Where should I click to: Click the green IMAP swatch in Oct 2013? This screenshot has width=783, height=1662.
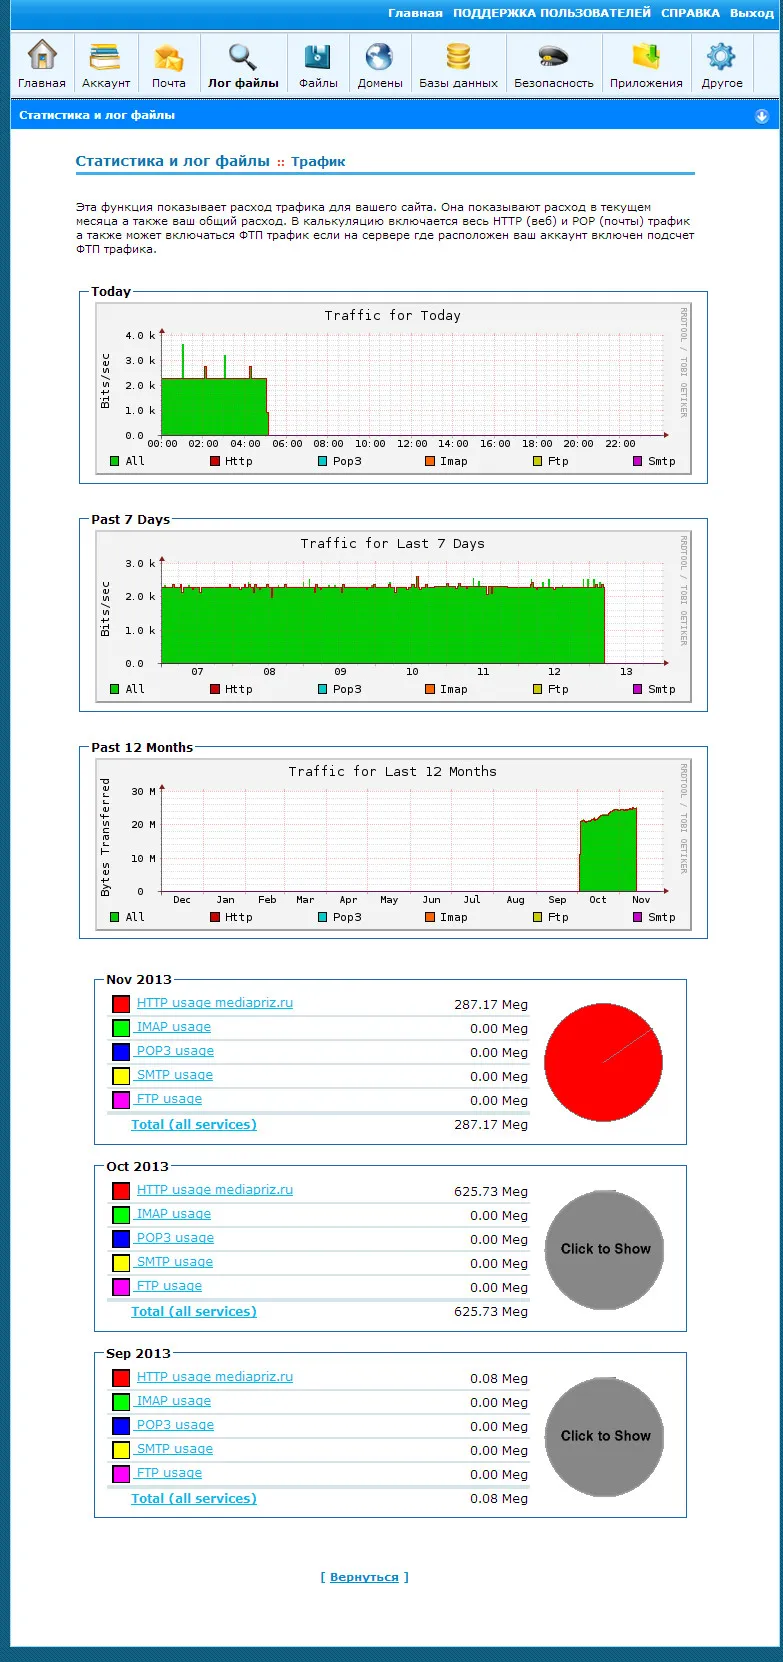(x=121, y=1215)
